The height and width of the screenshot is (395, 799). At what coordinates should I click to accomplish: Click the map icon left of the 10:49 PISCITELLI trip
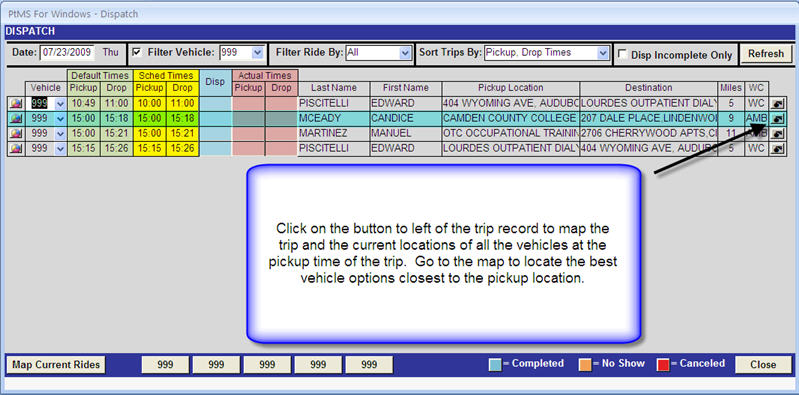click(x=16, y=103)
